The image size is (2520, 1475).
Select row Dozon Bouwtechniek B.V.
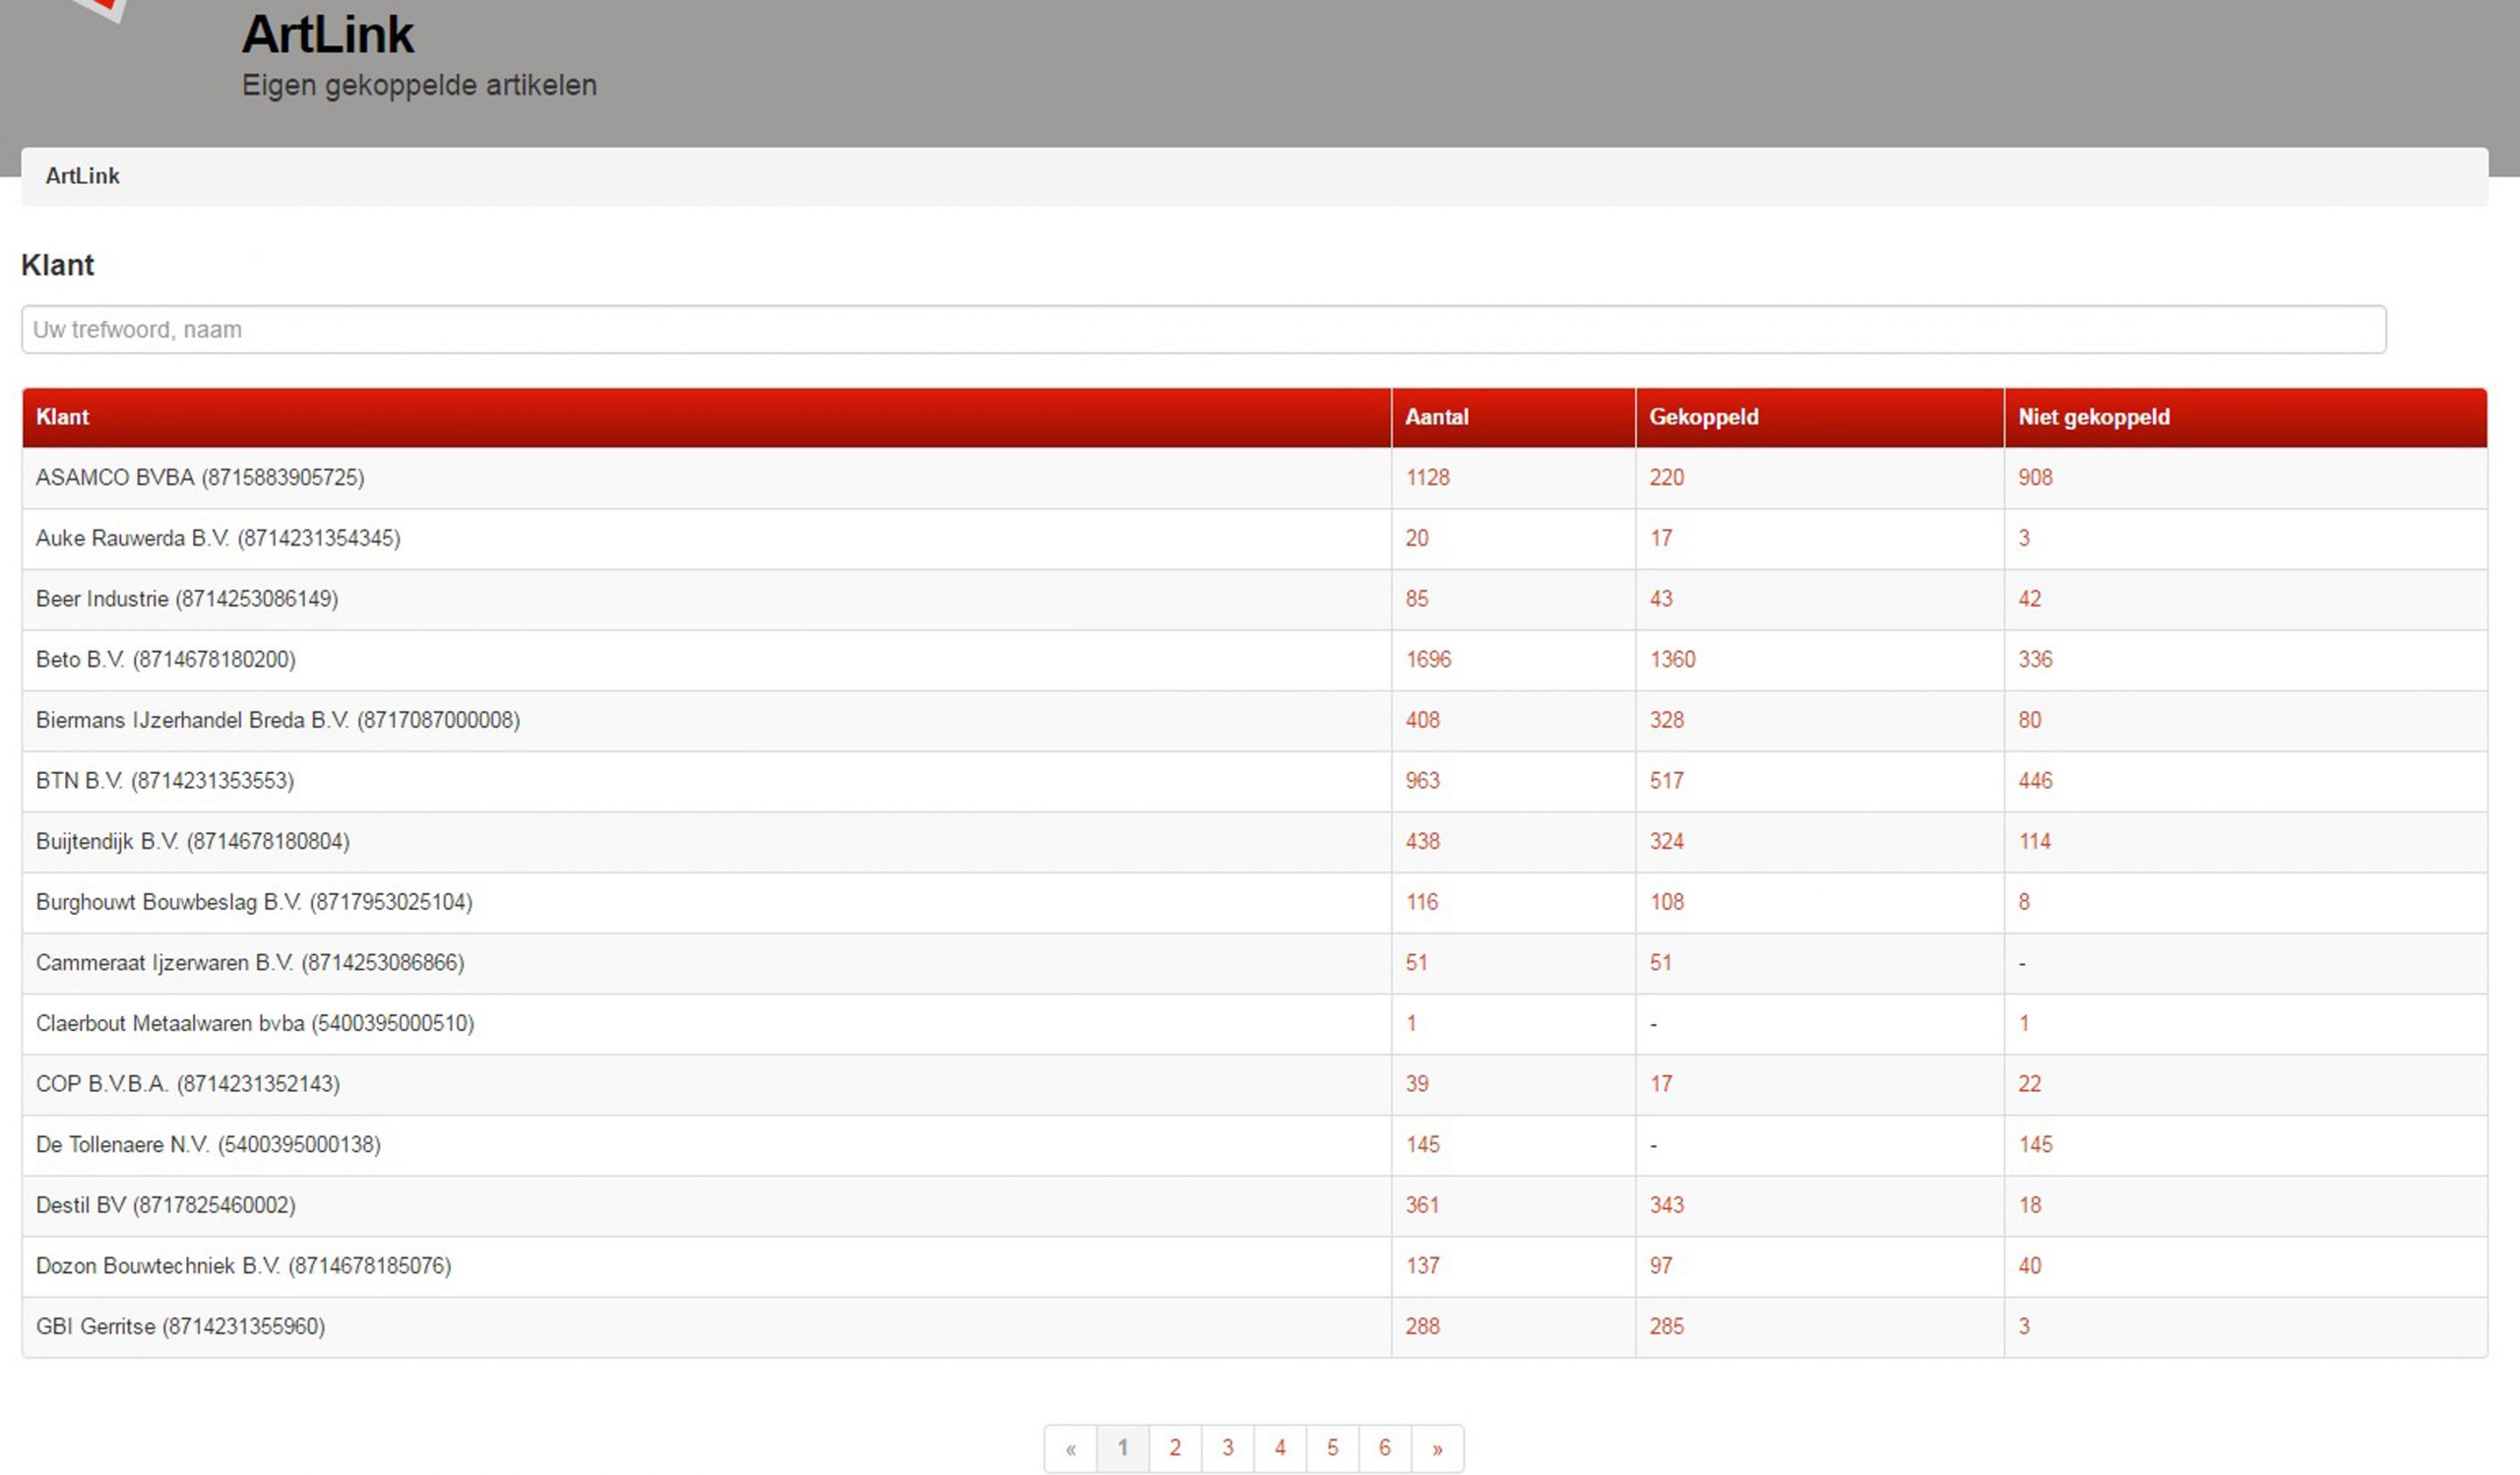coord(1254,1267)
